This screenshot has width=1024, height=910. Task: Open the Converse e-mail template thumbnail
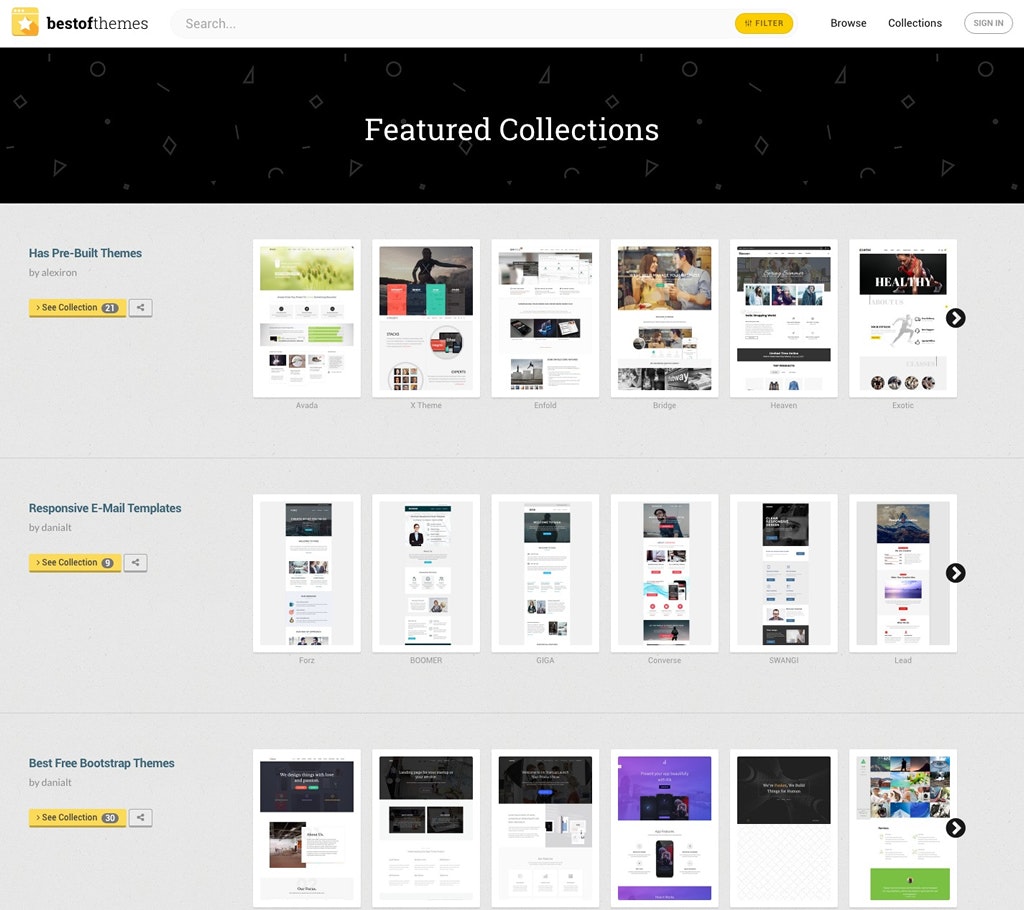[664, 573]
